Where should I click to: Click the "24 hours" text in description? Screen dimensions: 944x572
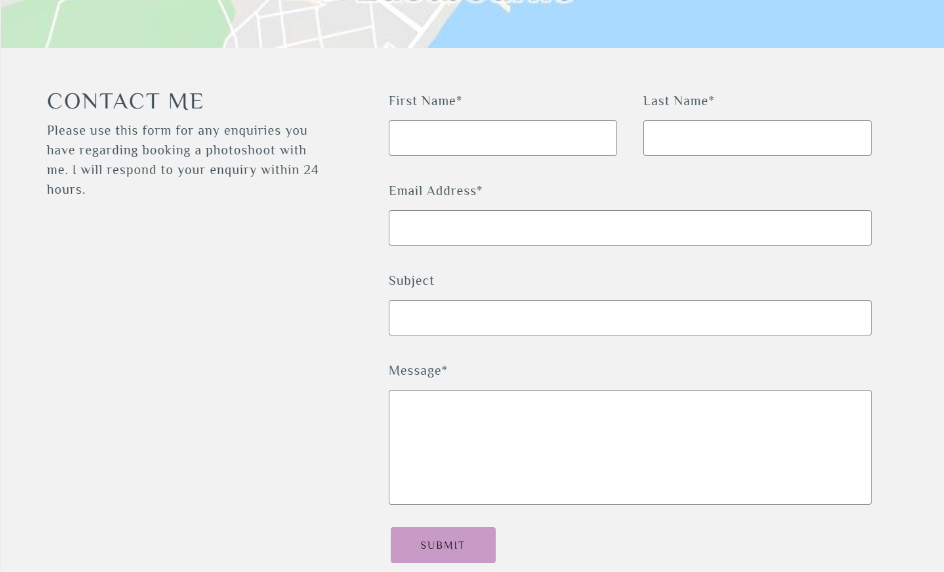pyautogui.click(x=310, y=170)
